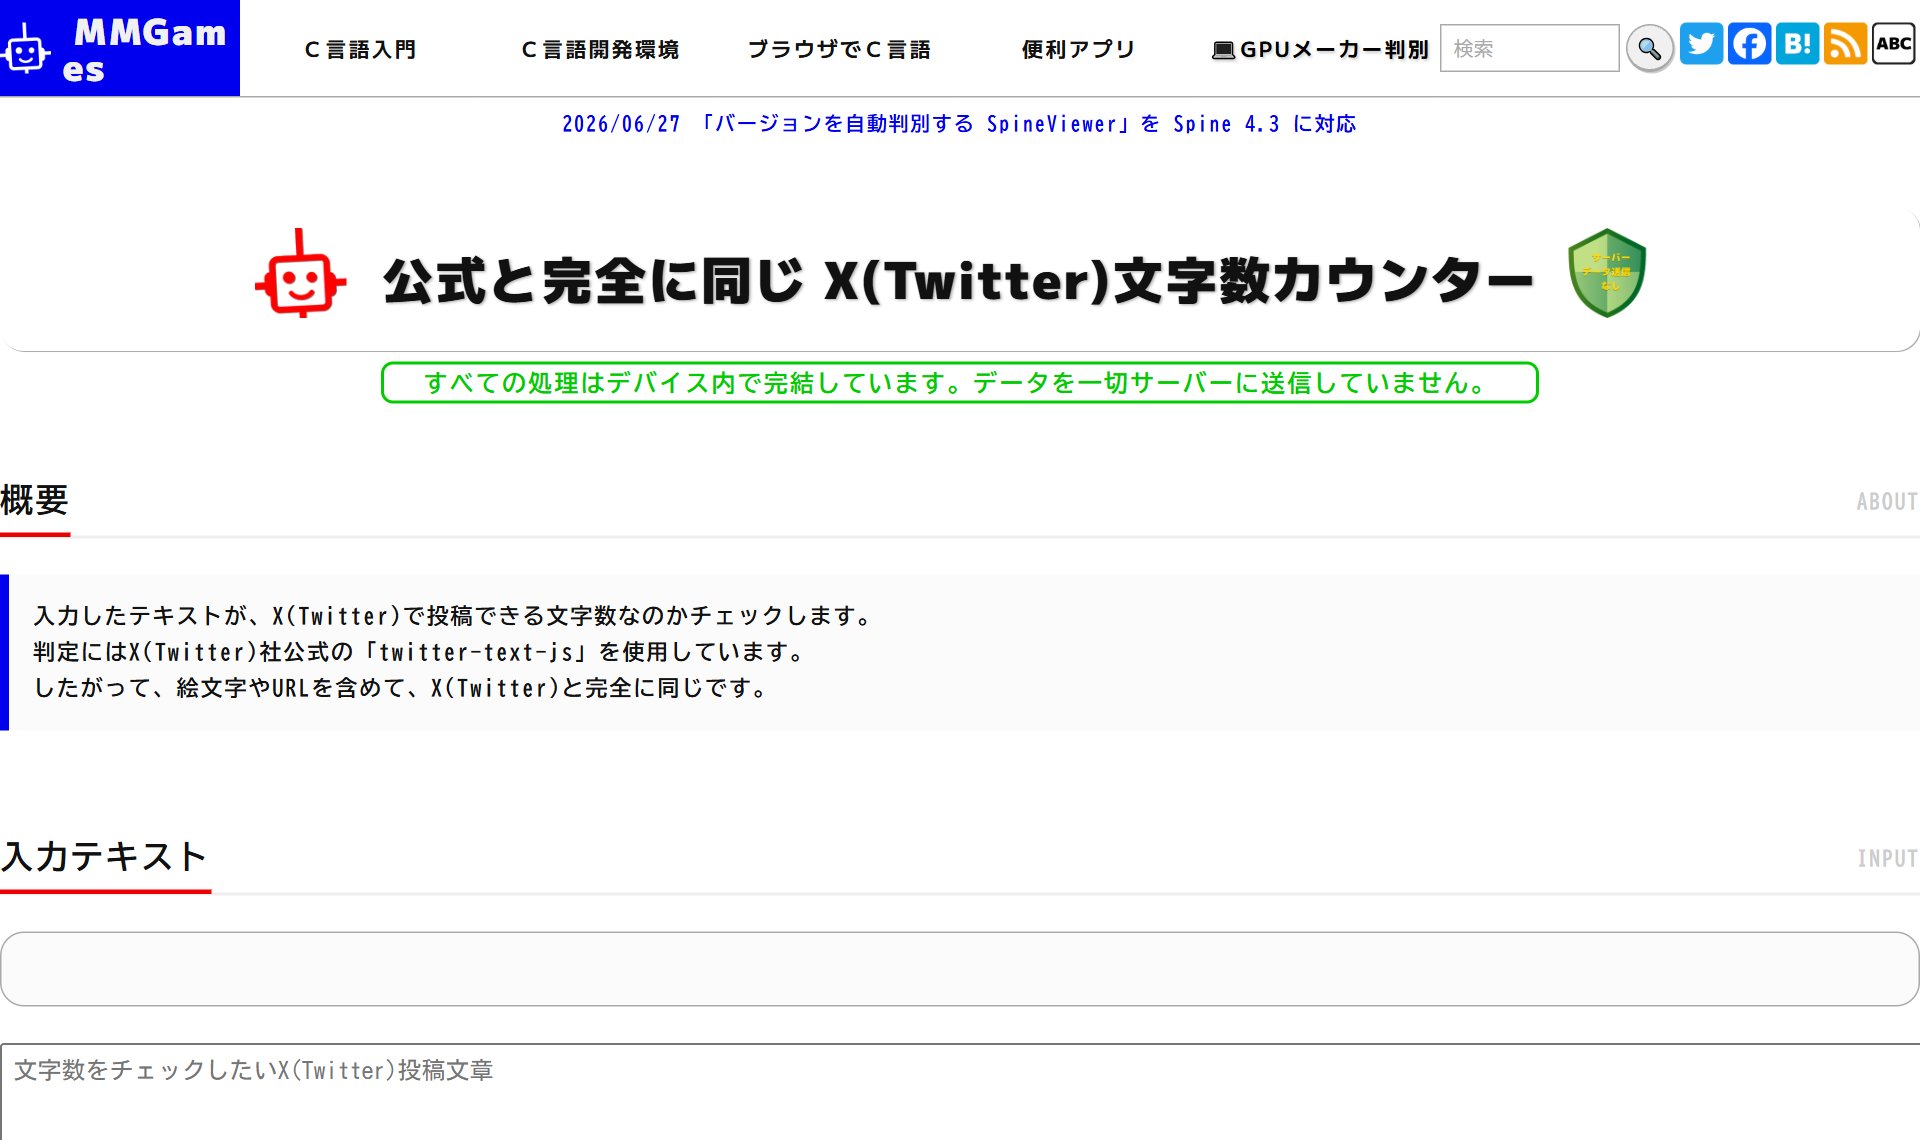Open the Hatena Bookmark B! icon
The width and height of the screenshot is (1920, 1140).
[1797, 44]
